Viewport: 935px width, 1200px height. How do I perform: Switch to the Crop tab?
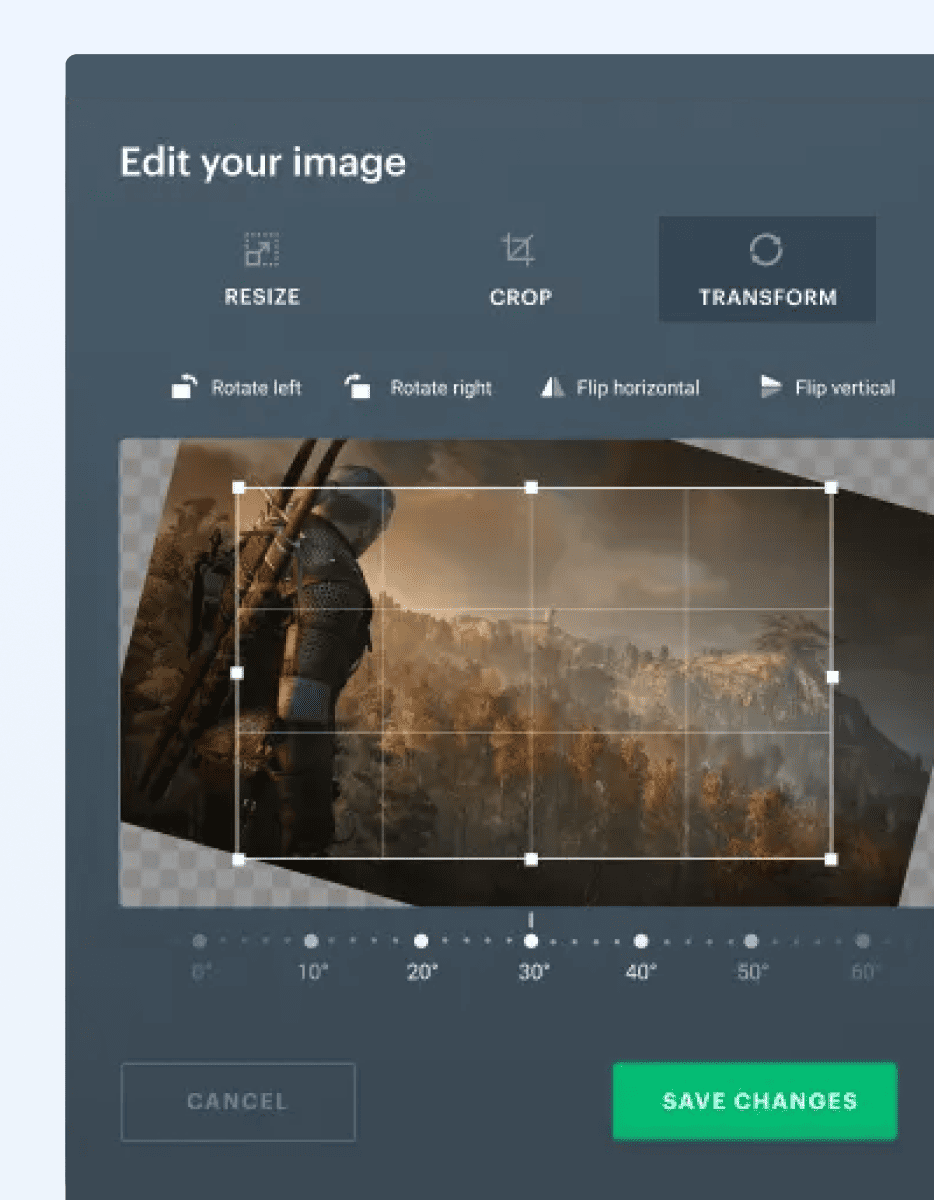click(520, 269)
